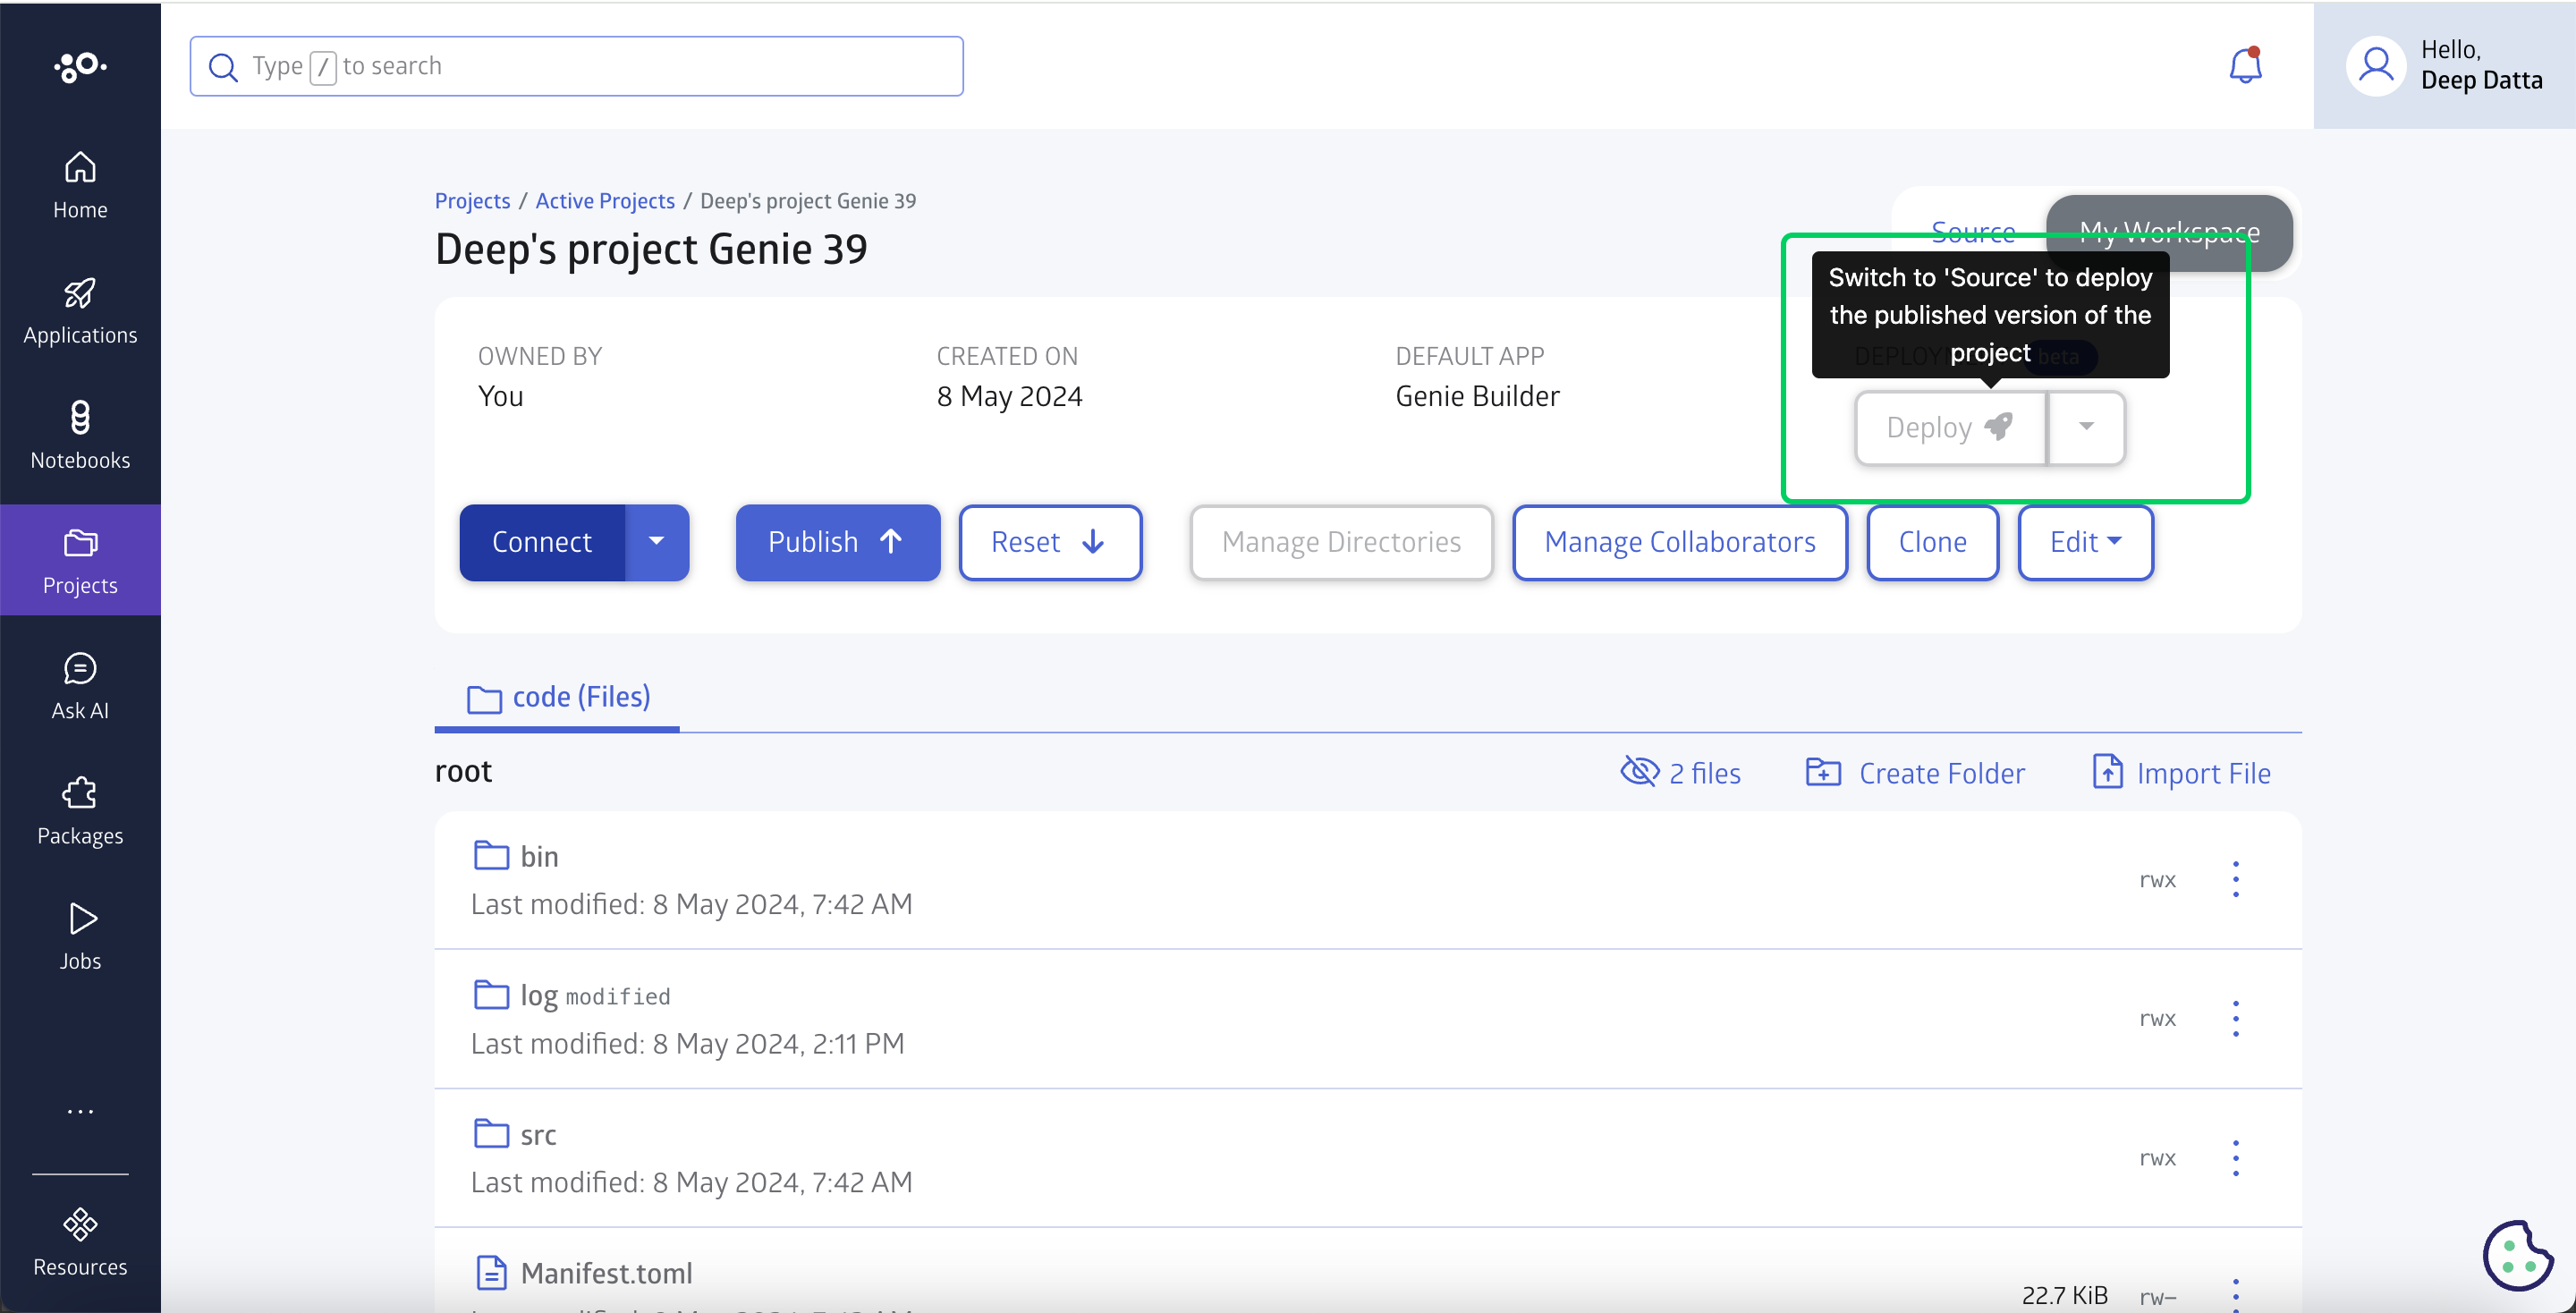Click the cookie preferences icon

coord(2517,1255)
